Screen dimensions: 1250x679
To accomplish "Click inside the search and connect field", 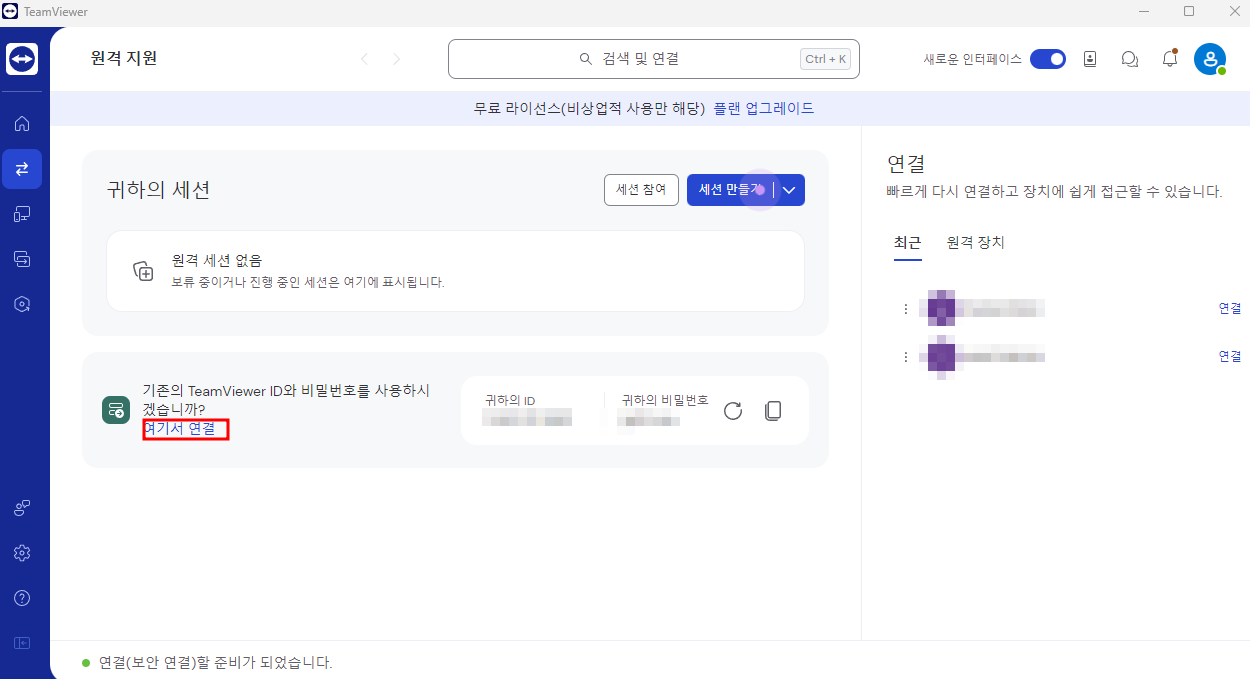I will (654, 58).
